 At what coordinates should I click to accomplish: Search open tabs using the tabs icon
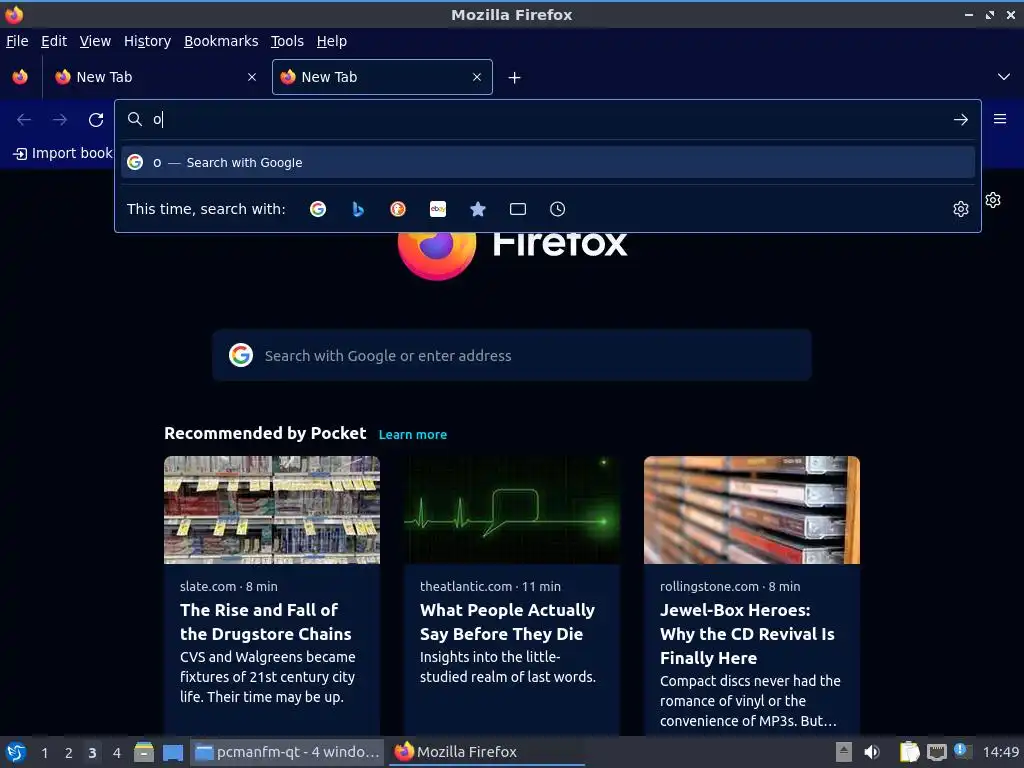518,209
